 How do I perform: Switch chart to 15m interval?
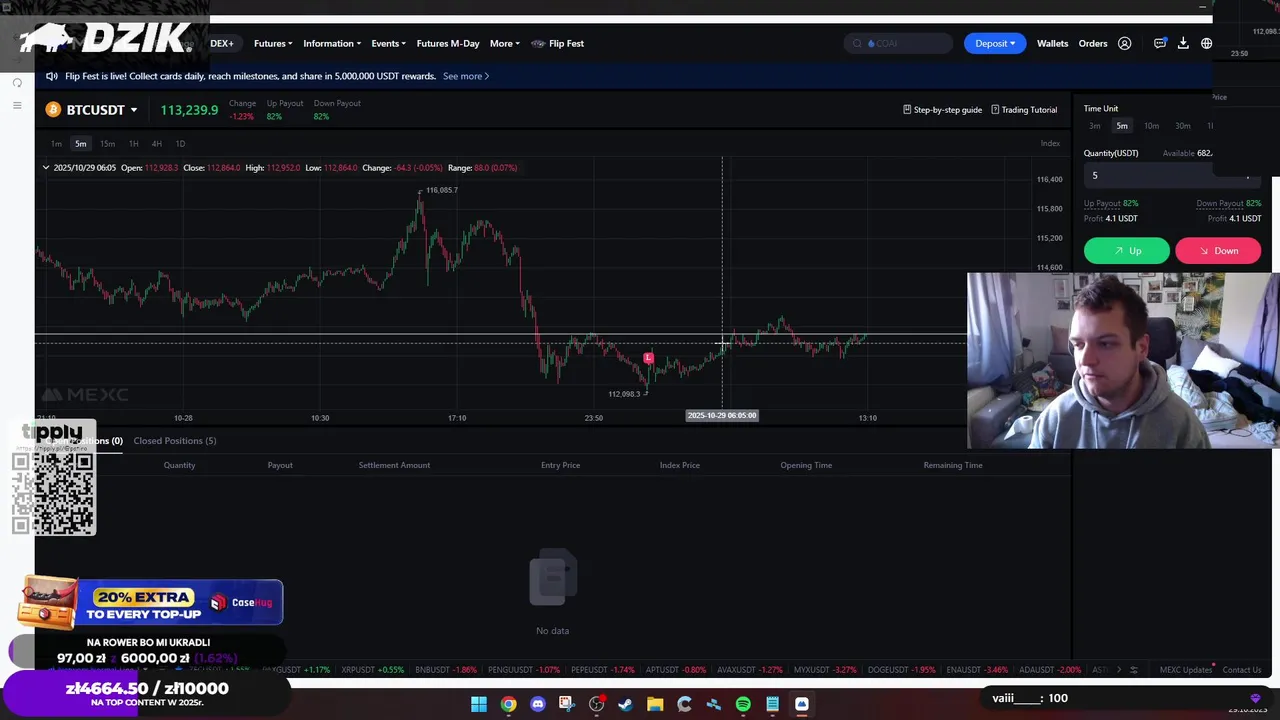pyautogui.click(x=107, y=144)
